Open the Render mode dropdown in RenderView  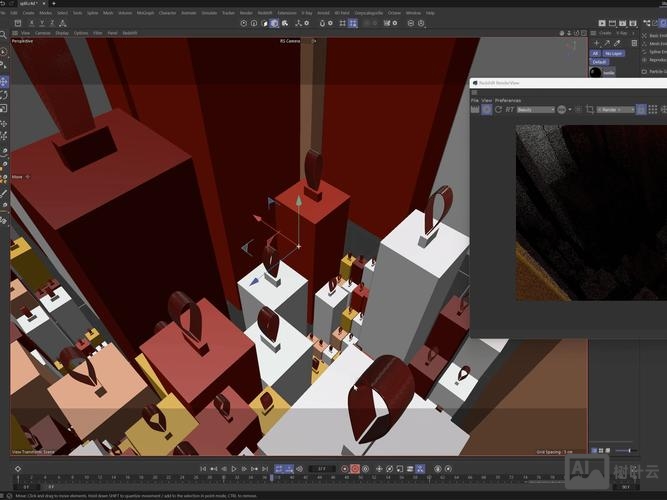[x=615, y=109]
